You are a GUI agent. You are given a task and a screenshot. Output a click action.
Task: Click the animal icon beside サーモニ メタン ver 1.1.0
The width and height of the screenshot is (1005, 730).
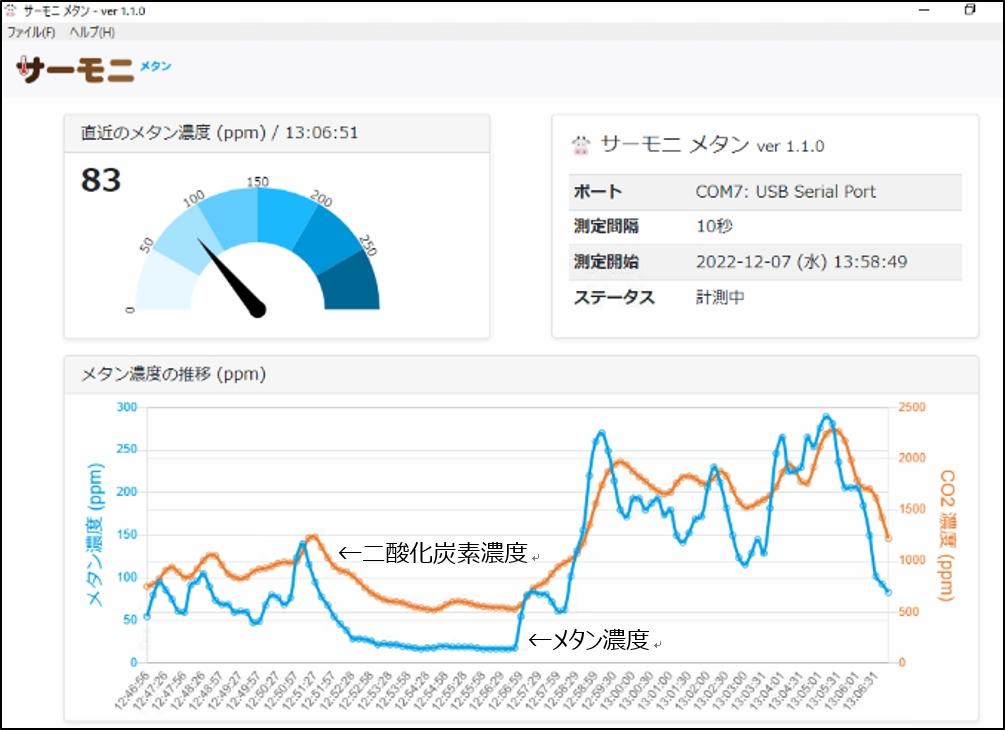[580, 146]
